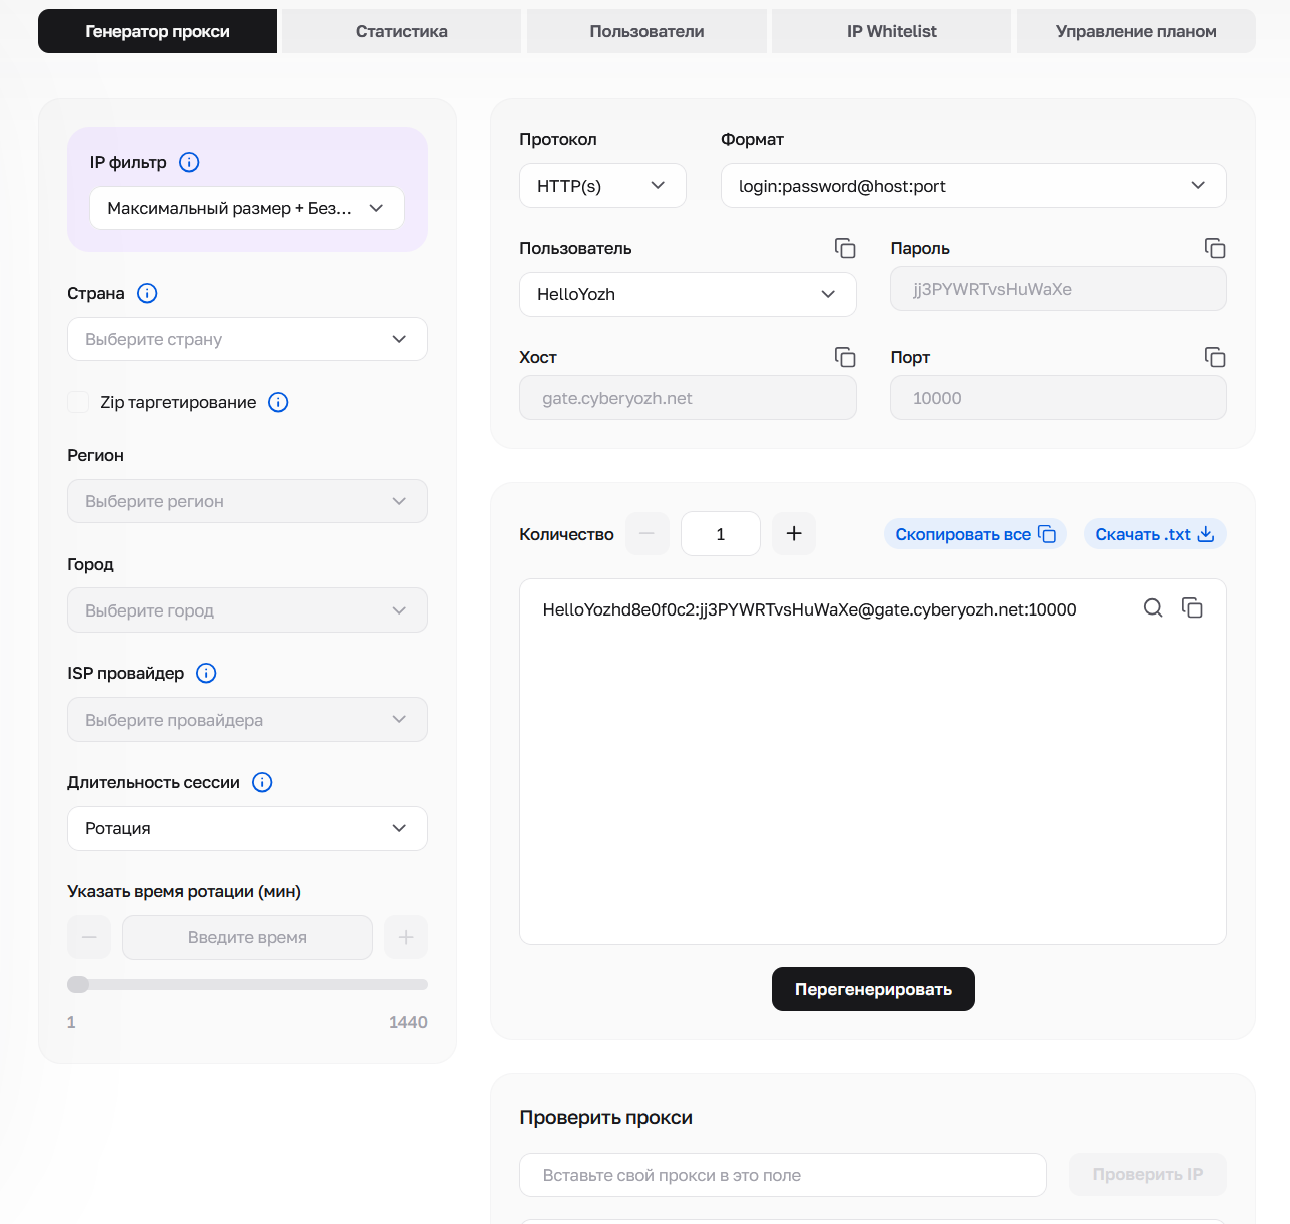Screen dimensions: 1290x1224
Task: Open the Выберите страну dropdown
Action: 247,339
